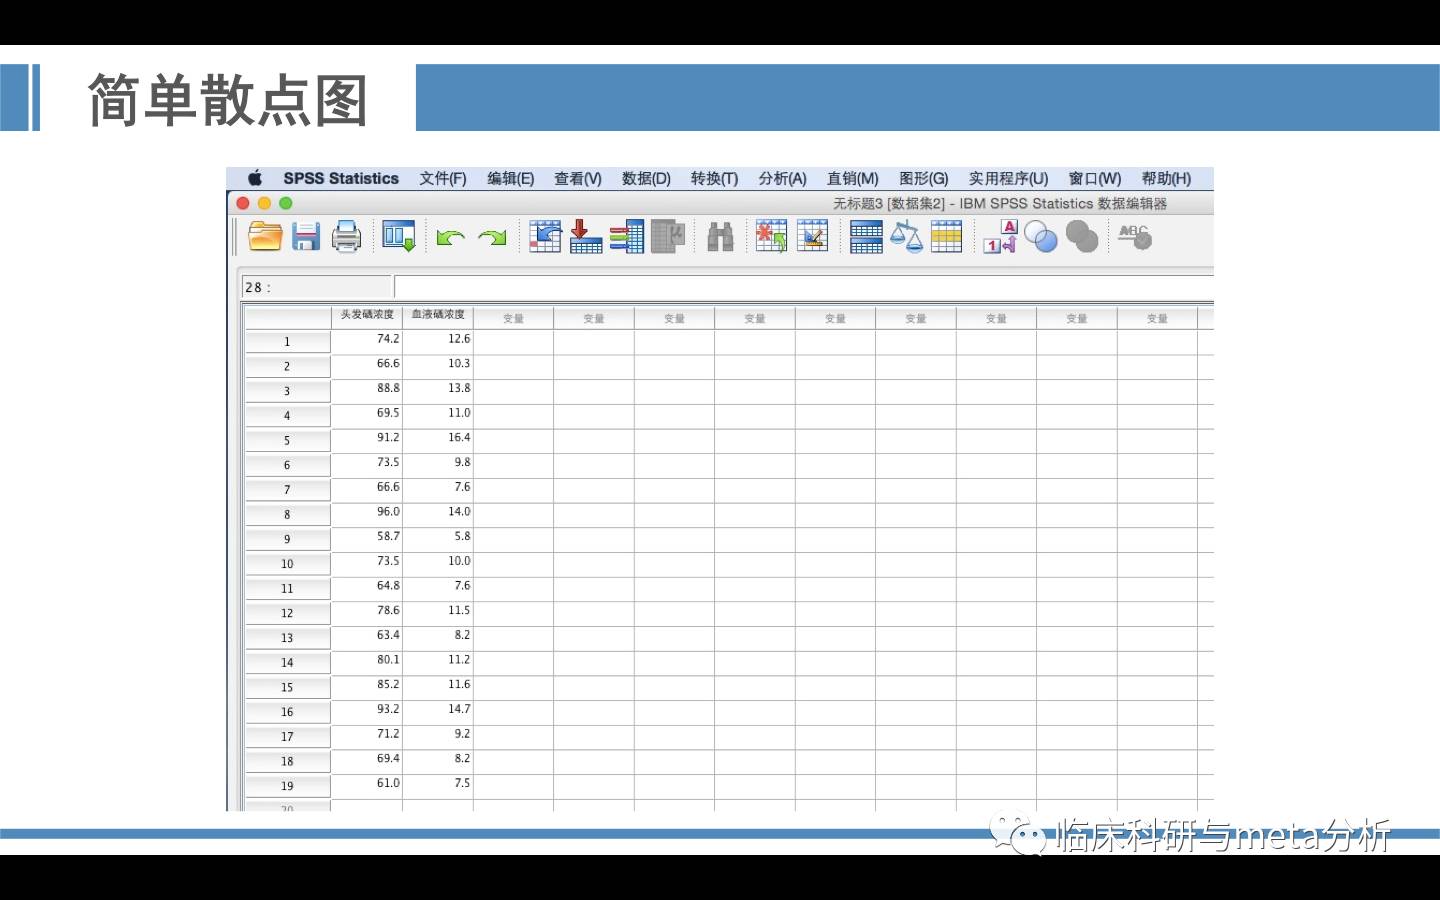Open Use Variable Sets with overlapping blue circles
Screen dimensions: 1440x900
1041,238
